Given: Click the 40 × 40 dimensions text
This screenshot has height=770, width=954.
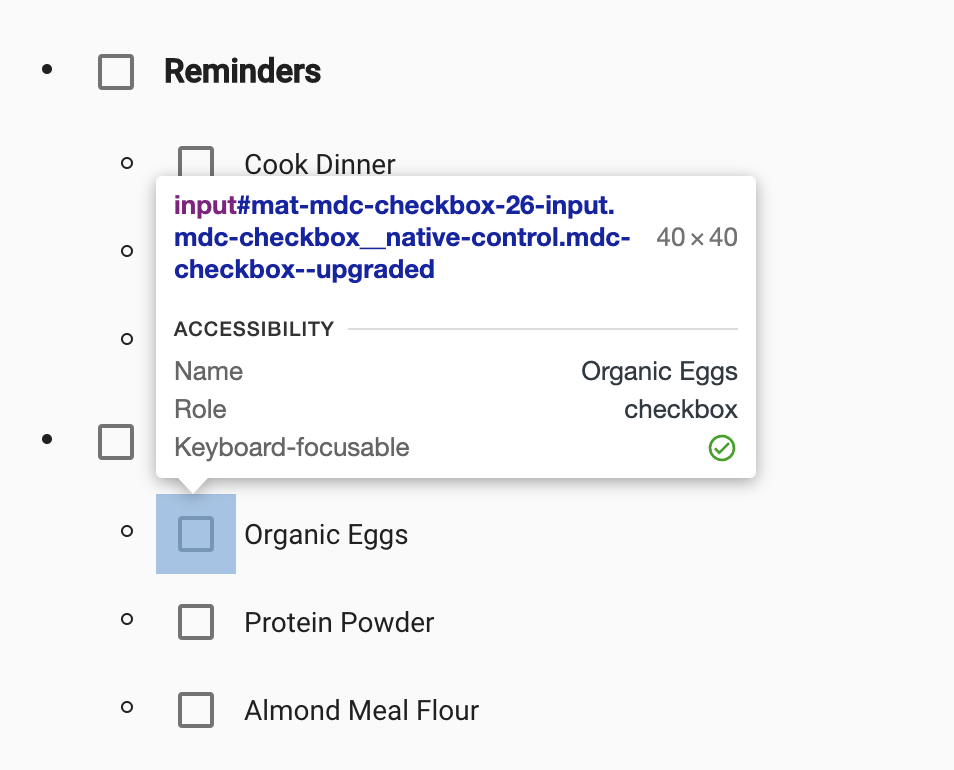Looking at the screenshot, I should (x=697, y=237).
